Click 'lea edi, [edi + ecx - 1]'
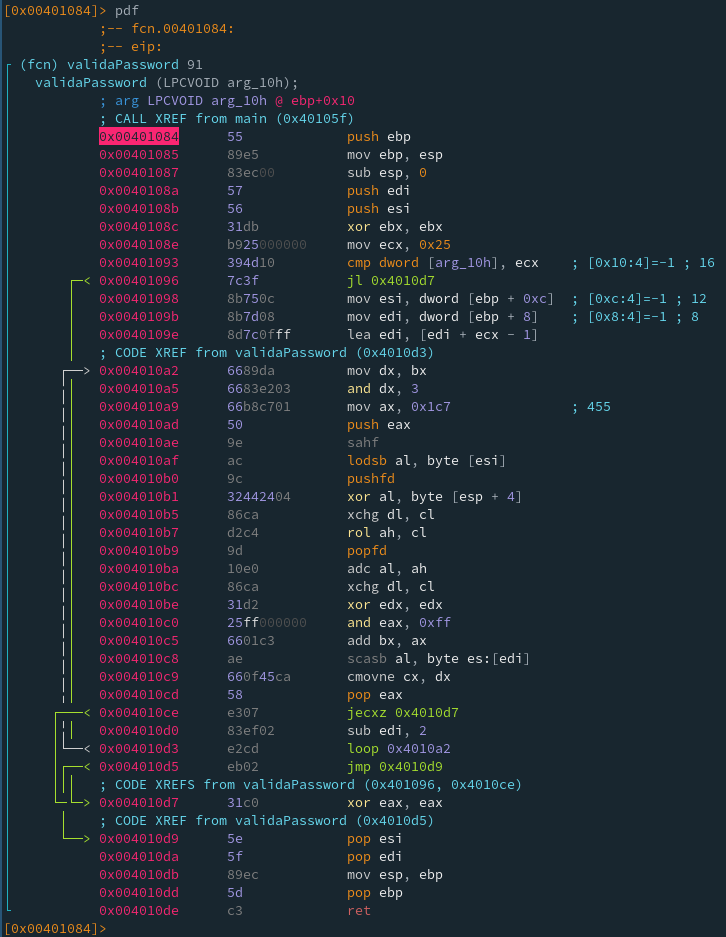Viewport: 726px width, 937px height. [442, 335]
